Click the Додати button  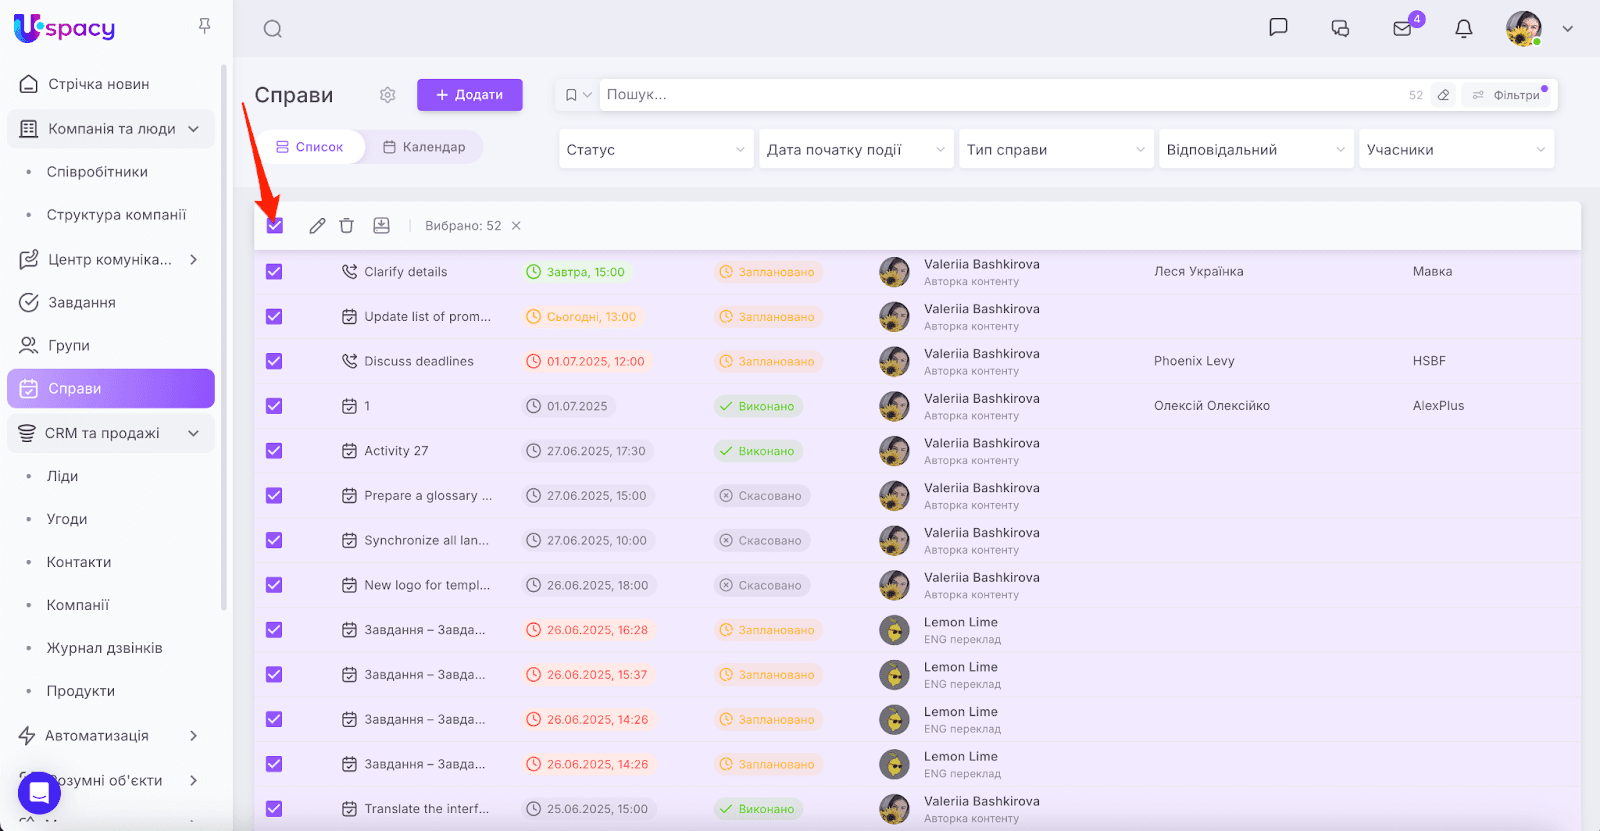[x=469, y=95]
